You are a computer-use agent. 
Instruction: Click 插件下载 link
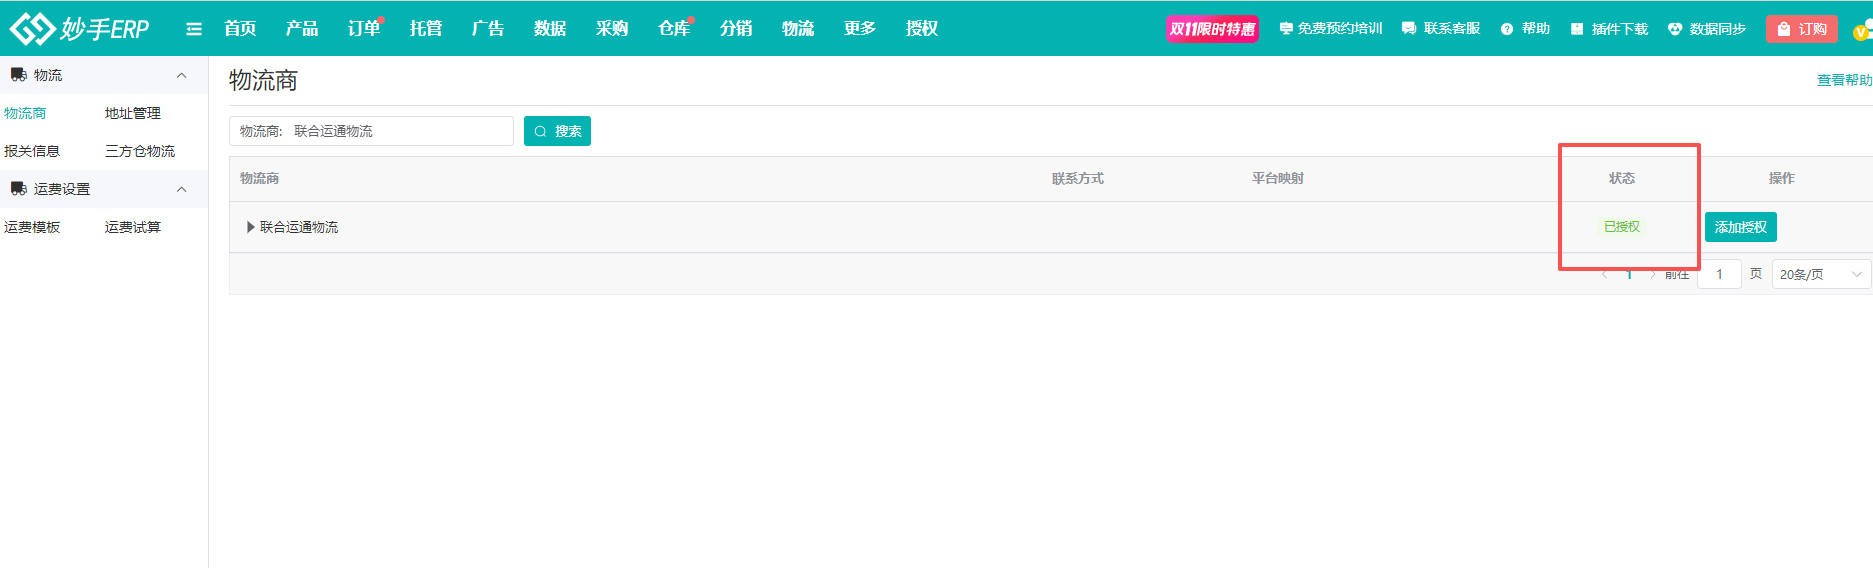point(1609,29)
